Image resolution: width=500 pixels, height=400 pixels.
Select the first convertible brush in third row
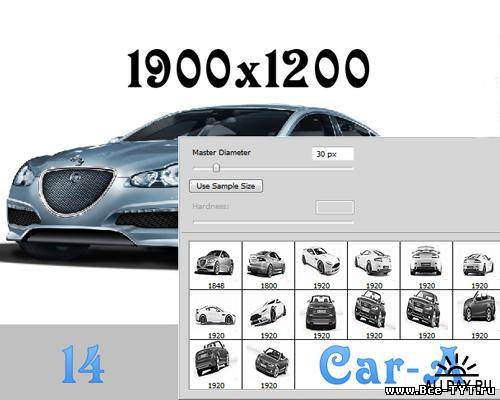(216, 365)
